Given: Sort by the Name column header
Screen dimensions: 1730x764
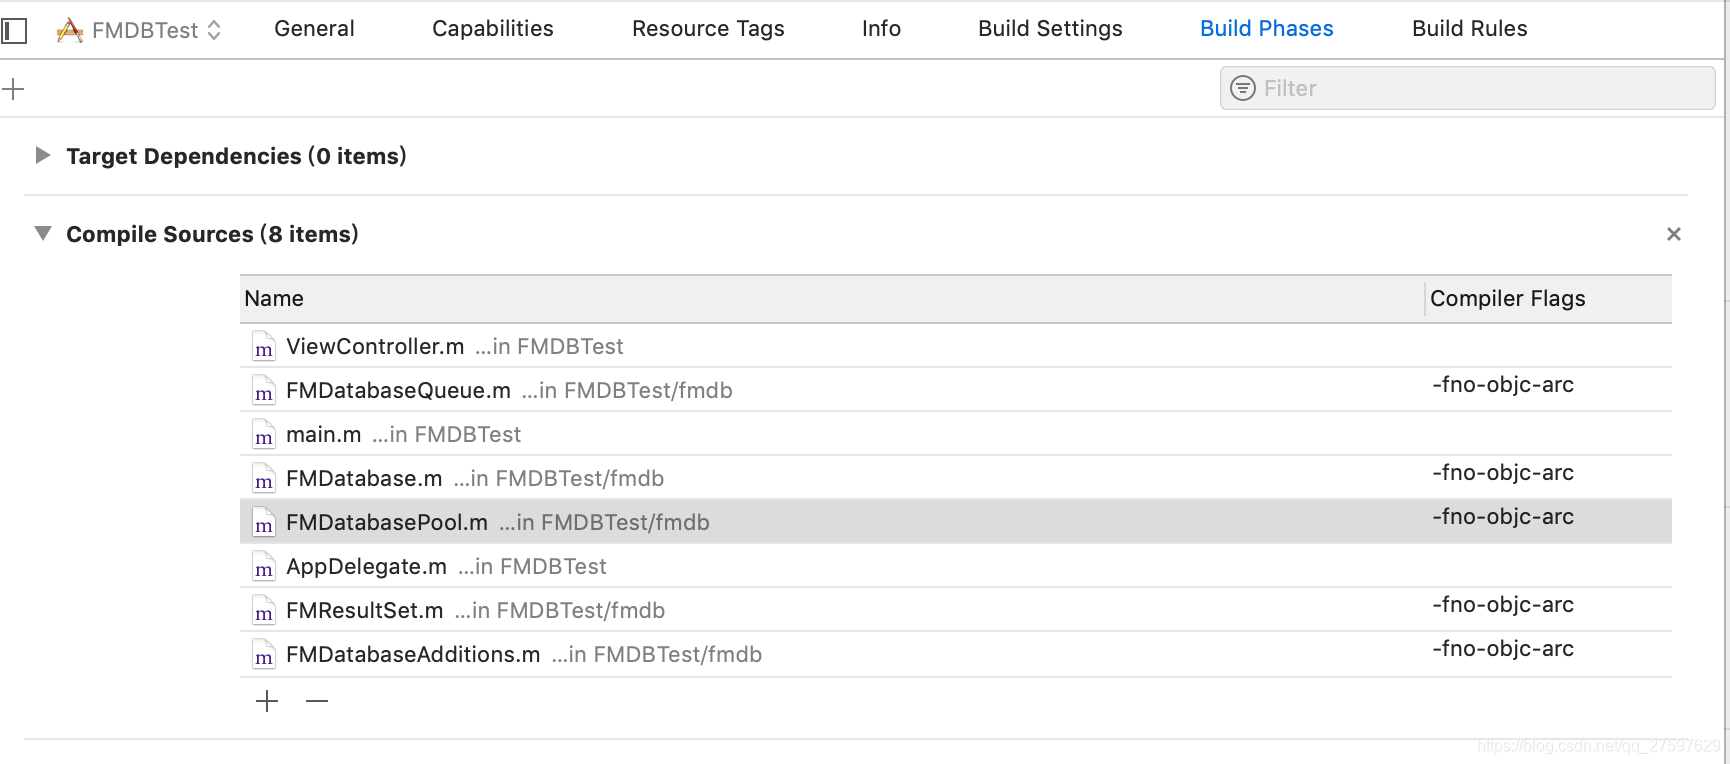Looking at the screenshot, I should 831,299.
